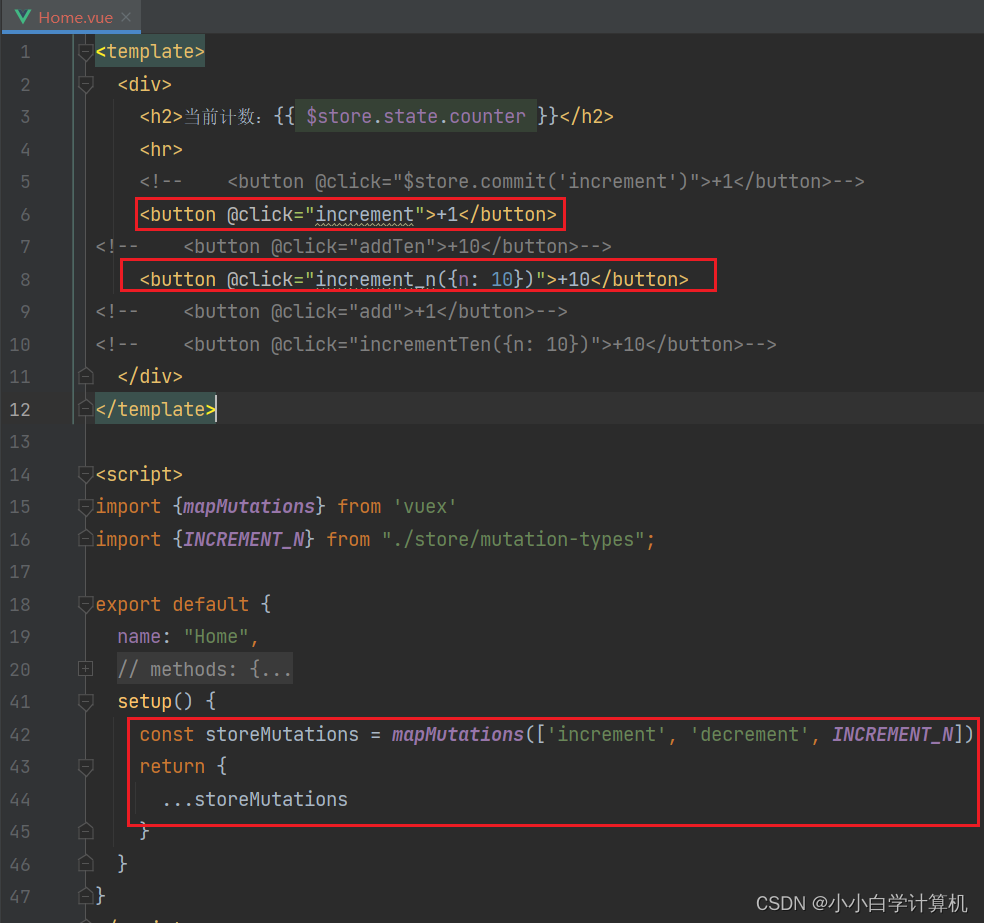The height and width of the screenshot is (923, 984).
Task: Click the 'vuex' module string on line 15
Action: pyautogui.click(x=425, y=506)
